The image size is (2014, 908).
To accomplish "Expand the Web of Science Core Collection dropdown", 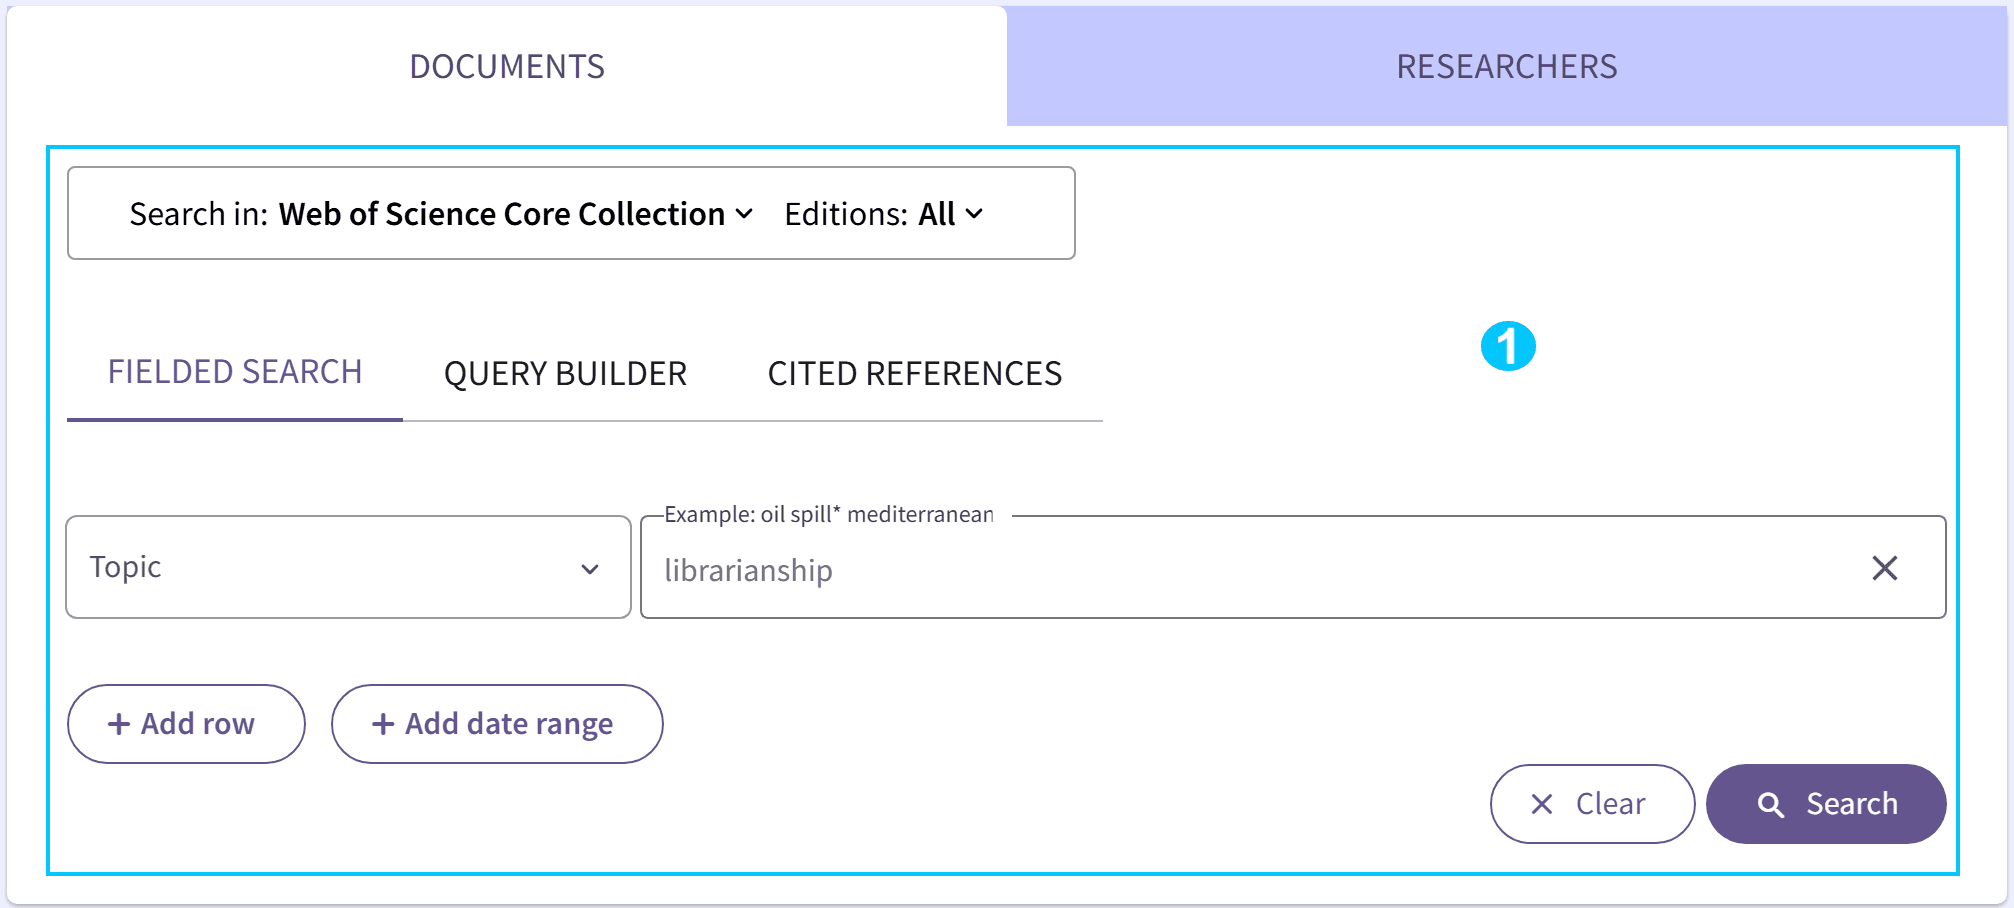I will (x=516, y=214).
